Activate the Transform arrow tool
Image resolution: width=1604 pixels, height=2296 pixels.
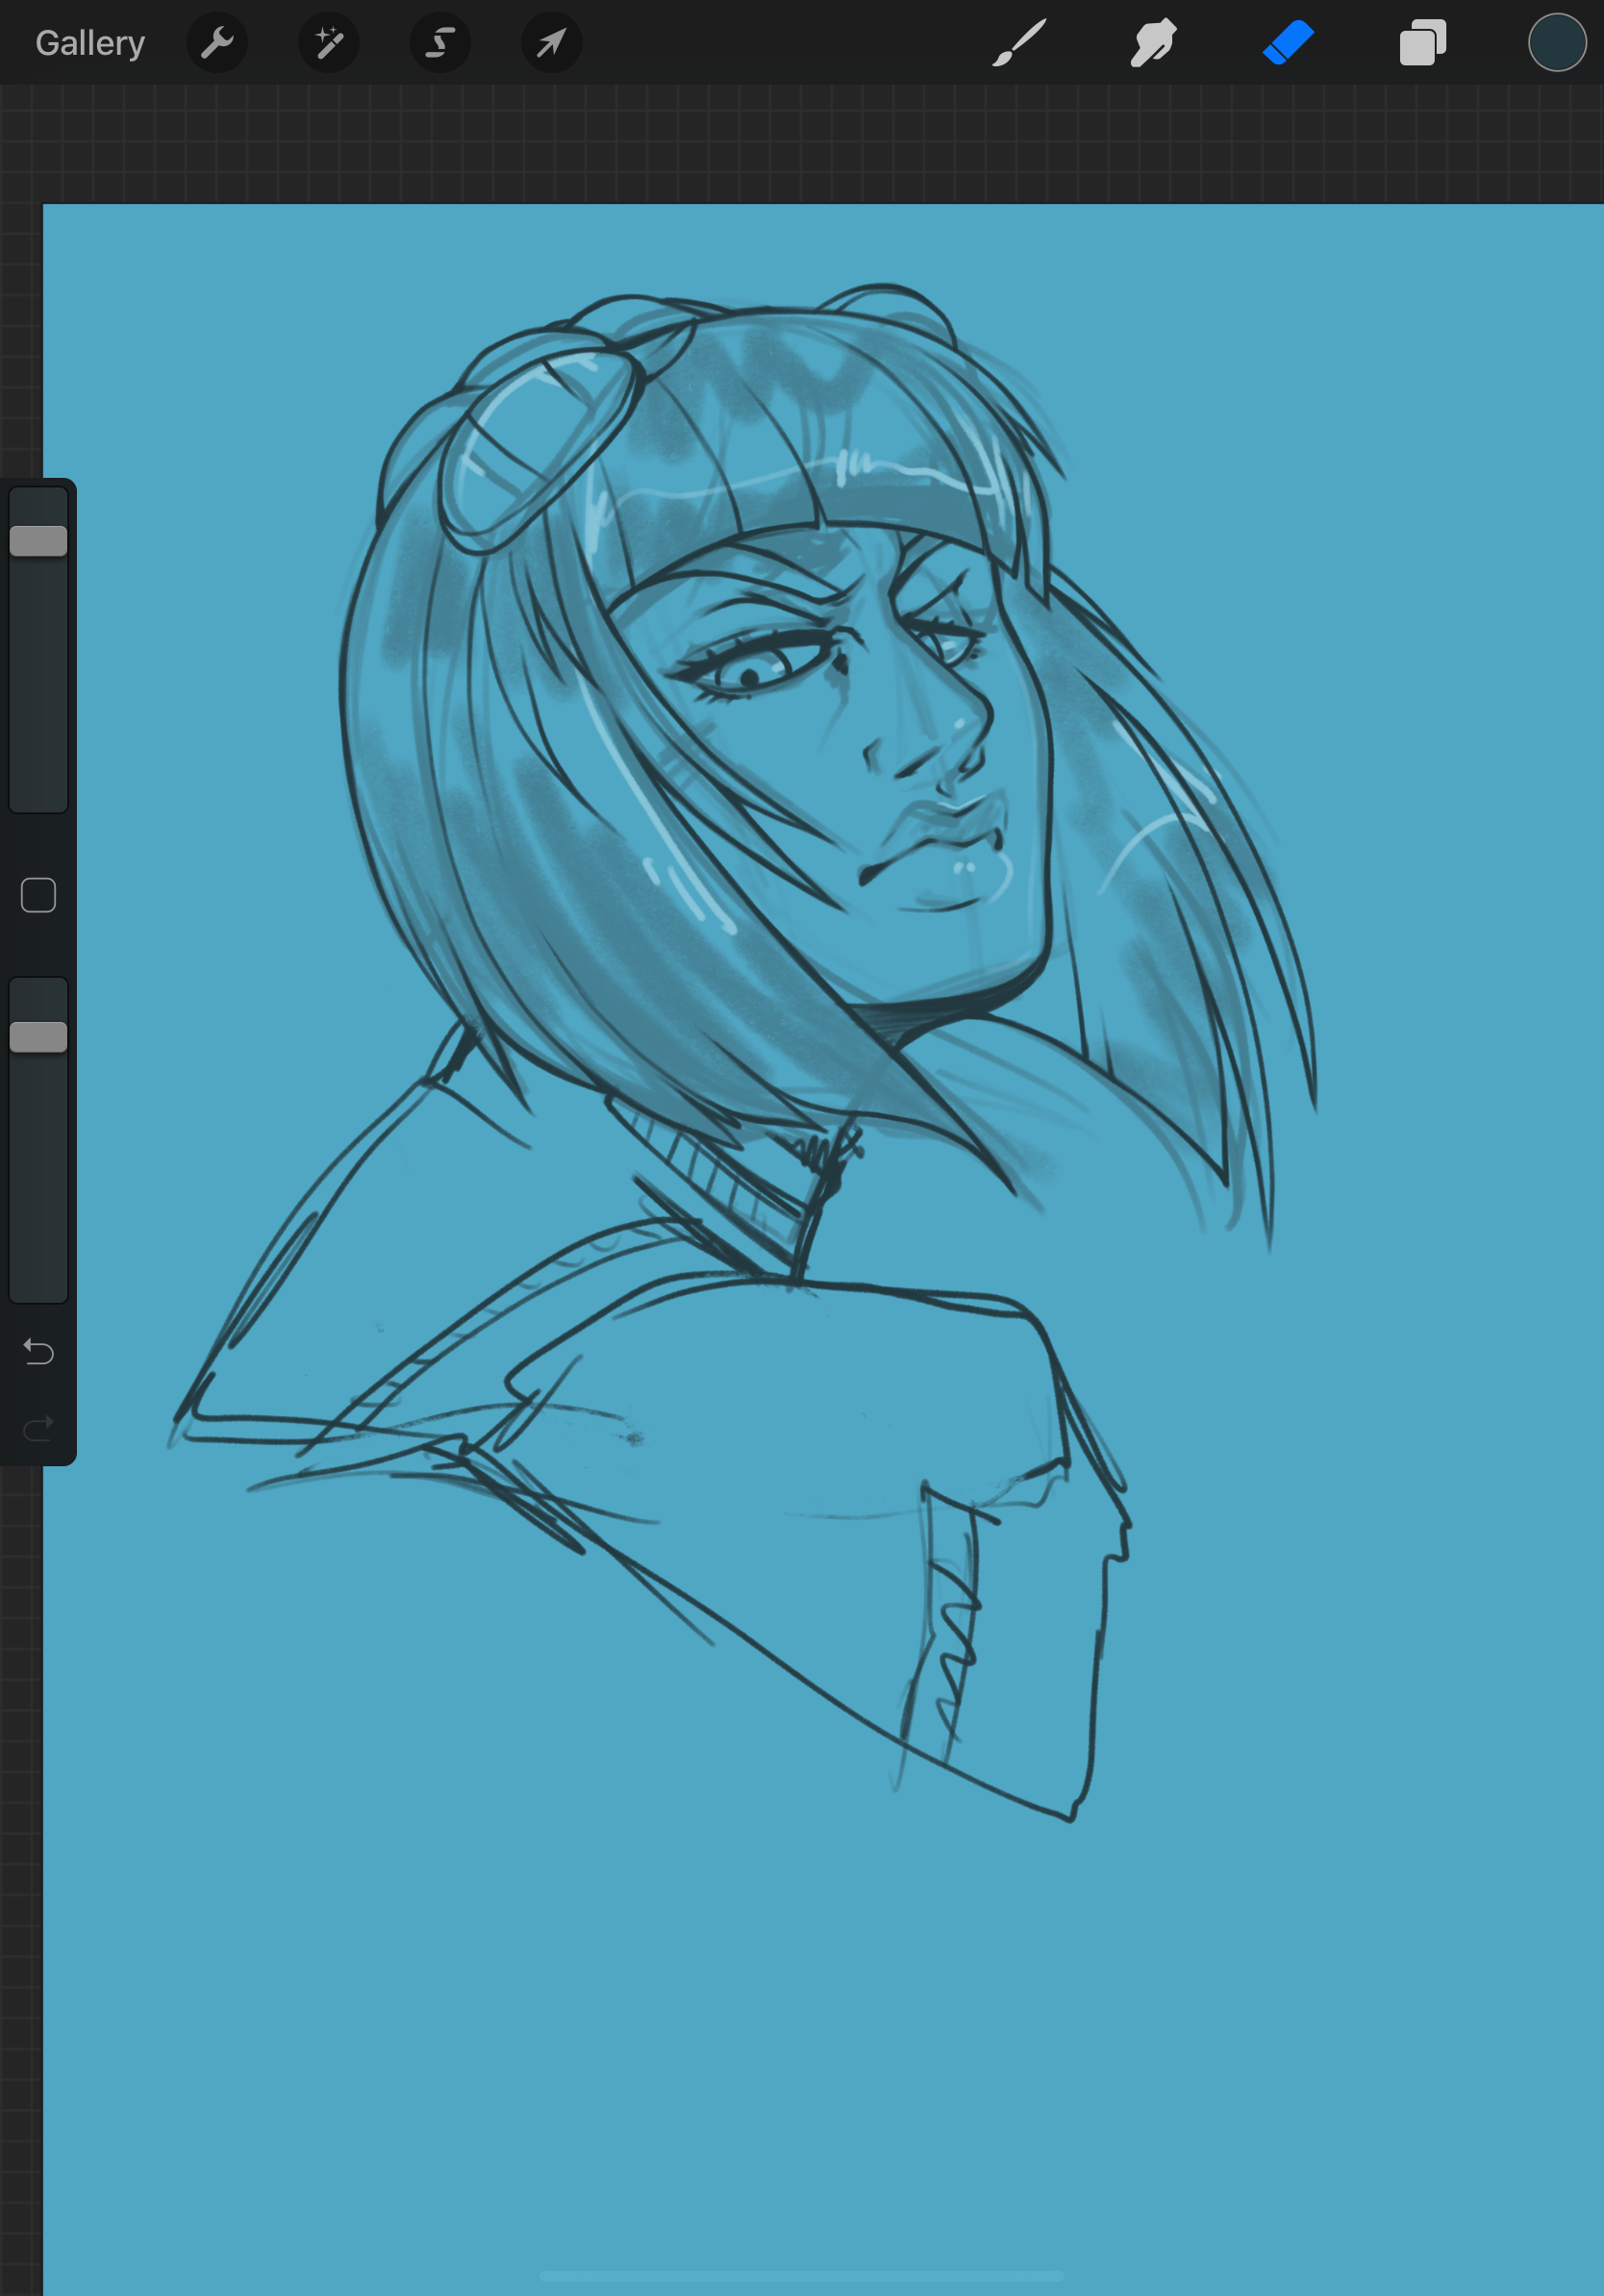[552, 43]
